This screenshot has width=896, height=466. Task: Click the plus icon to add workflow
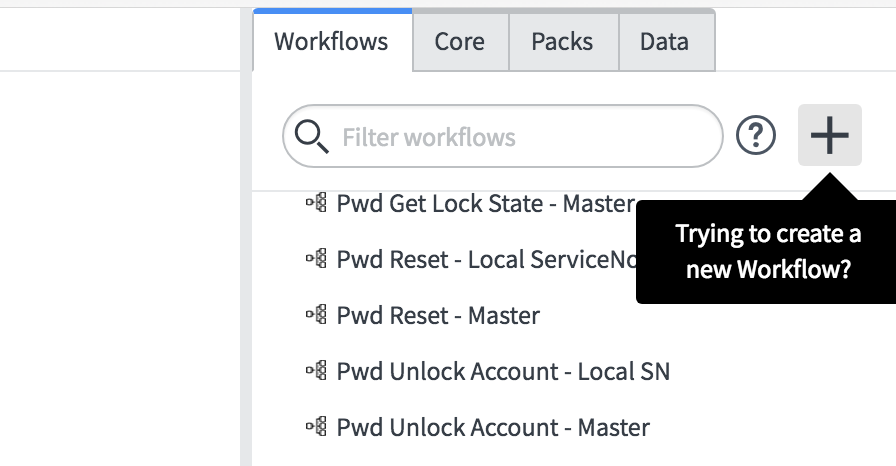pos(830,135)
